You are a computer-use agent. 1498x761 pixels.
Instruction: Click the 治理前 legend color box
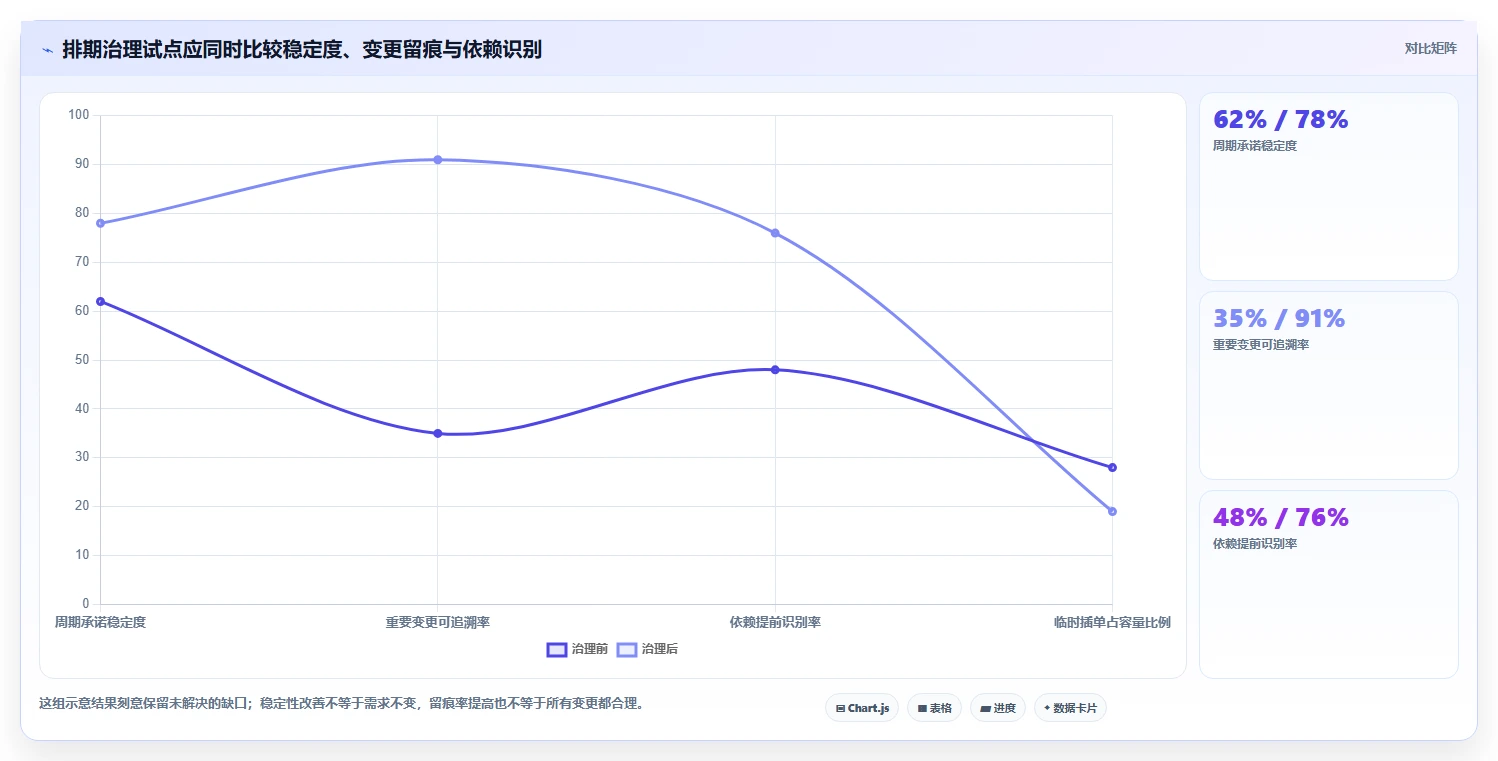tap(557, 650)
